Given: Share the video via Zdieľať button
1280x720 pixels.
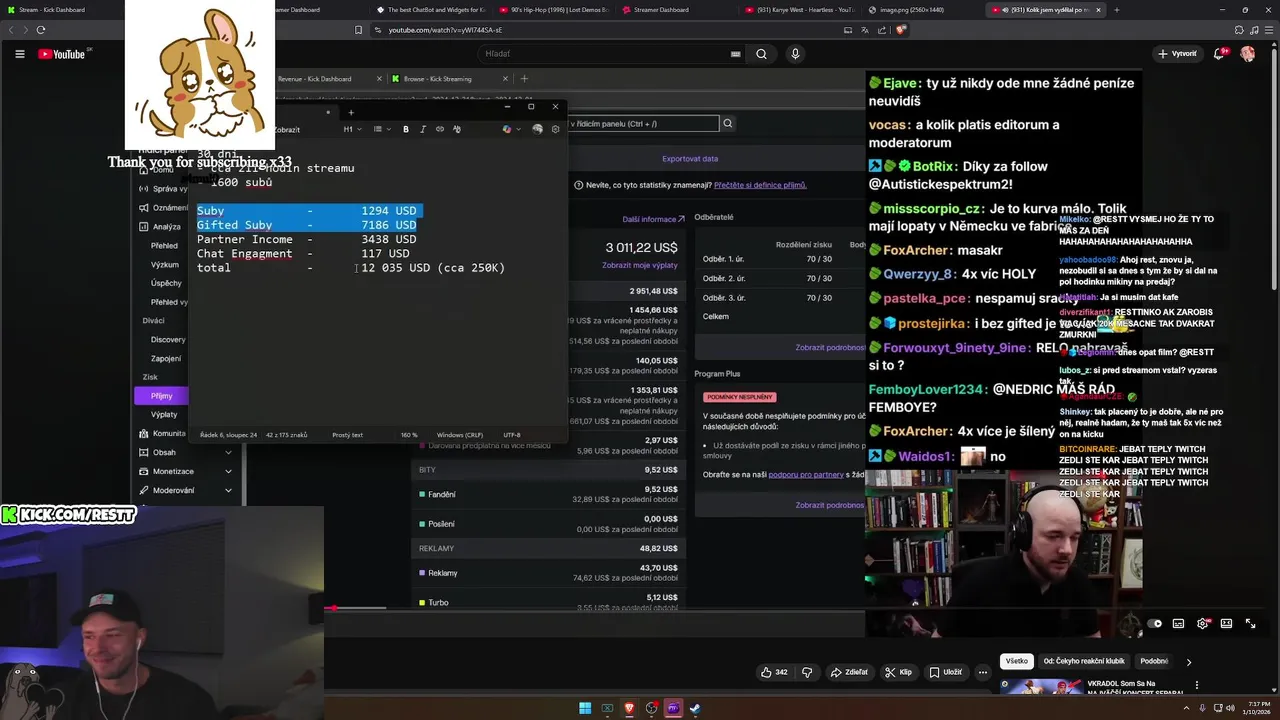Looking at the screenshot, I should pyautogui.click(x=849, y=672).
